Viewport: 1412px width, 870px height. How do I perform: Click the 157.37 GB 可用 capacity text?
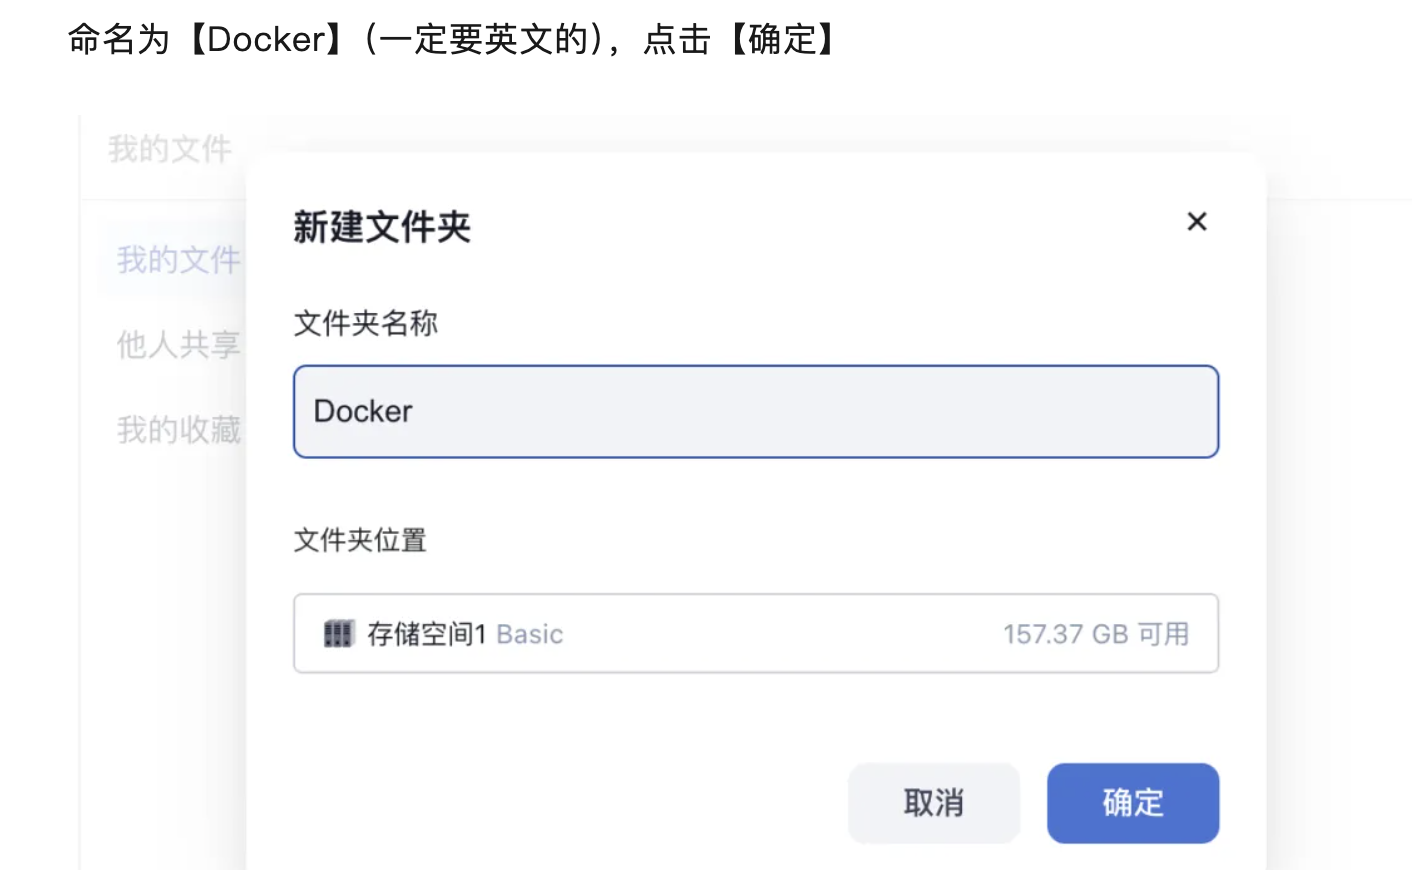[1095, 634]
